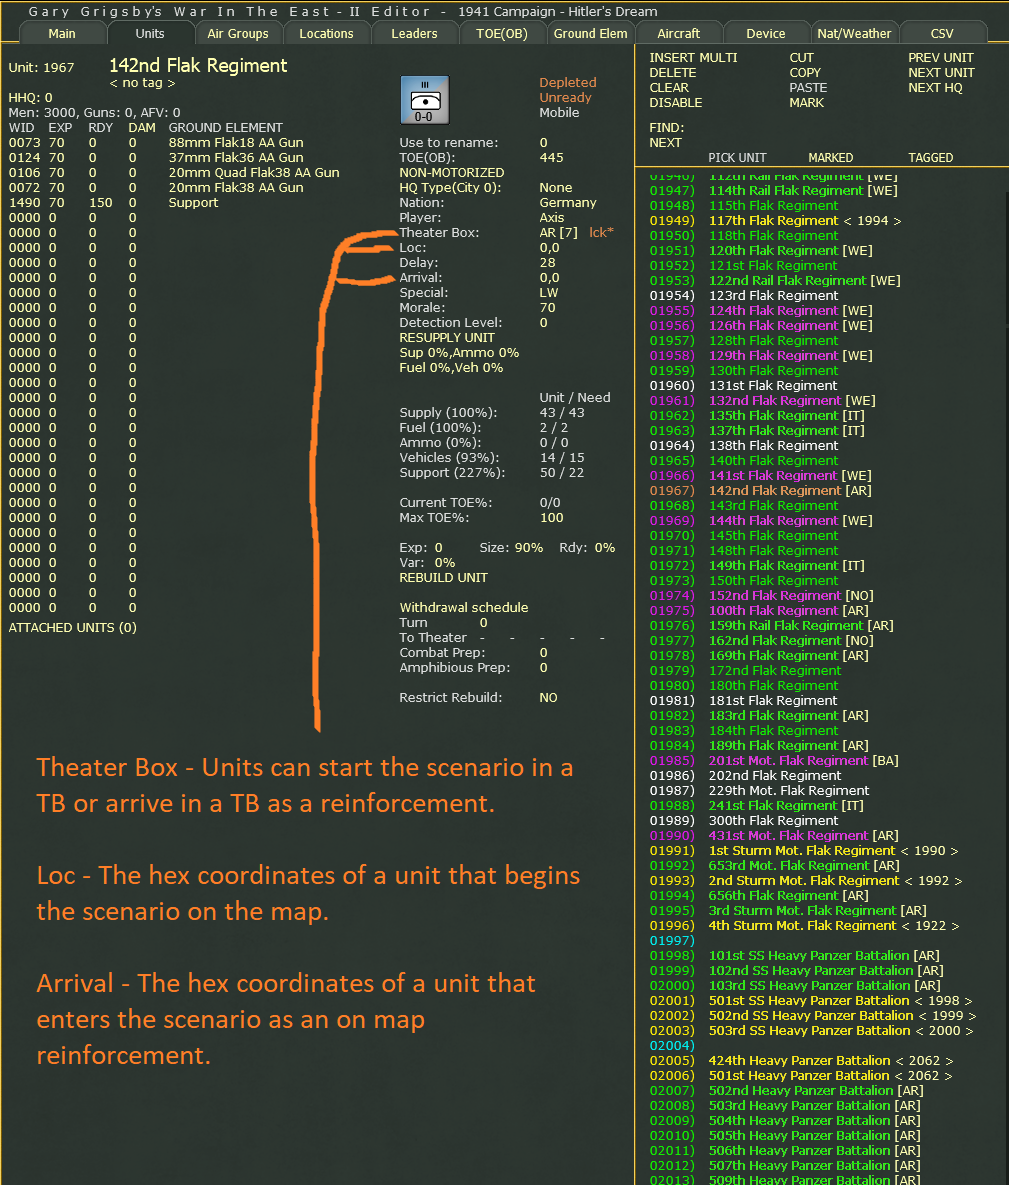The image size is (1009, 1185).
Task: Open the TOE(OB) tab
Action: (x=502, y=33)
